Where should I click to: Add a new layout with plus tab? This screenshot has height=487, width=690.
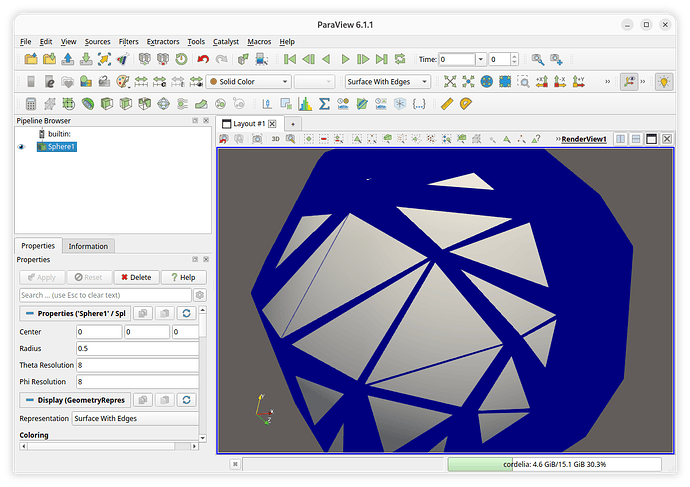click(293, 124)
